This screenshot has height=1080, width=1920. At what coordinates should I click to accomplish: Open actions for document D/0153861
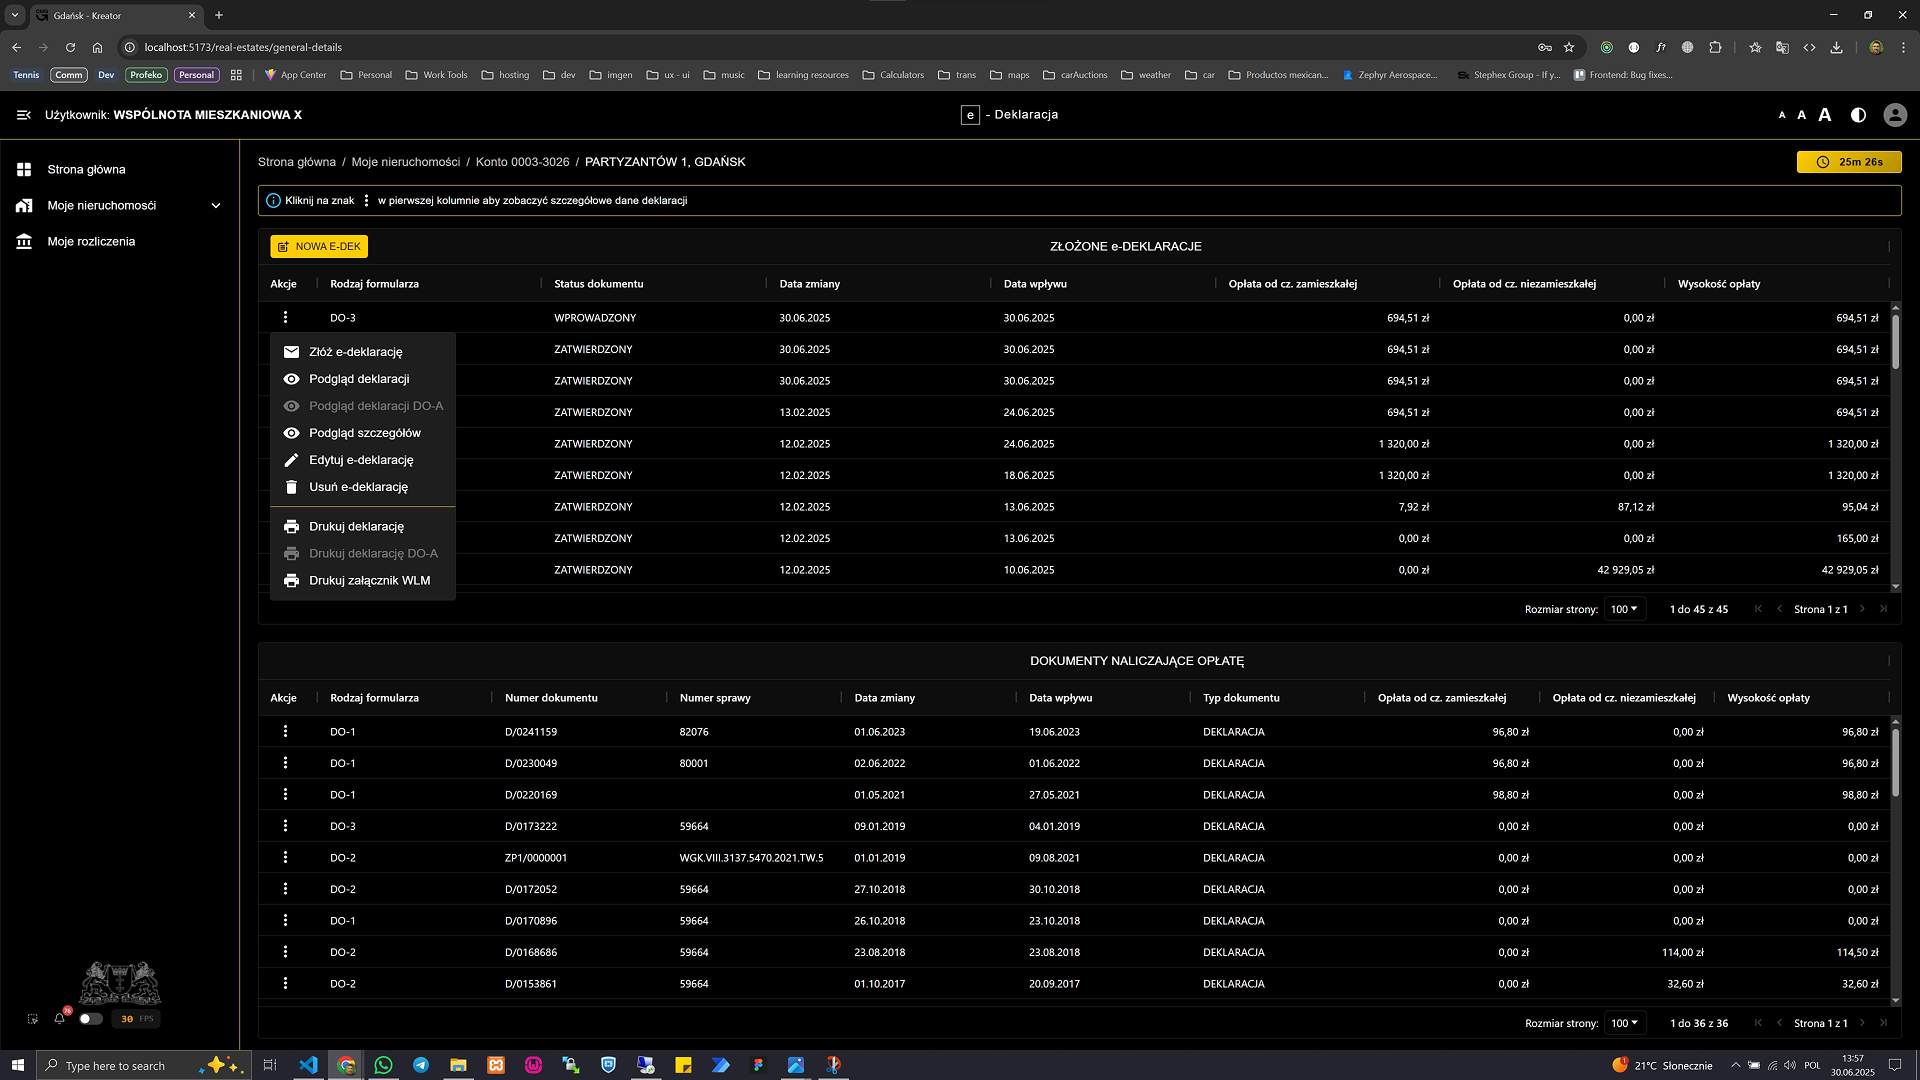(285, 984)
